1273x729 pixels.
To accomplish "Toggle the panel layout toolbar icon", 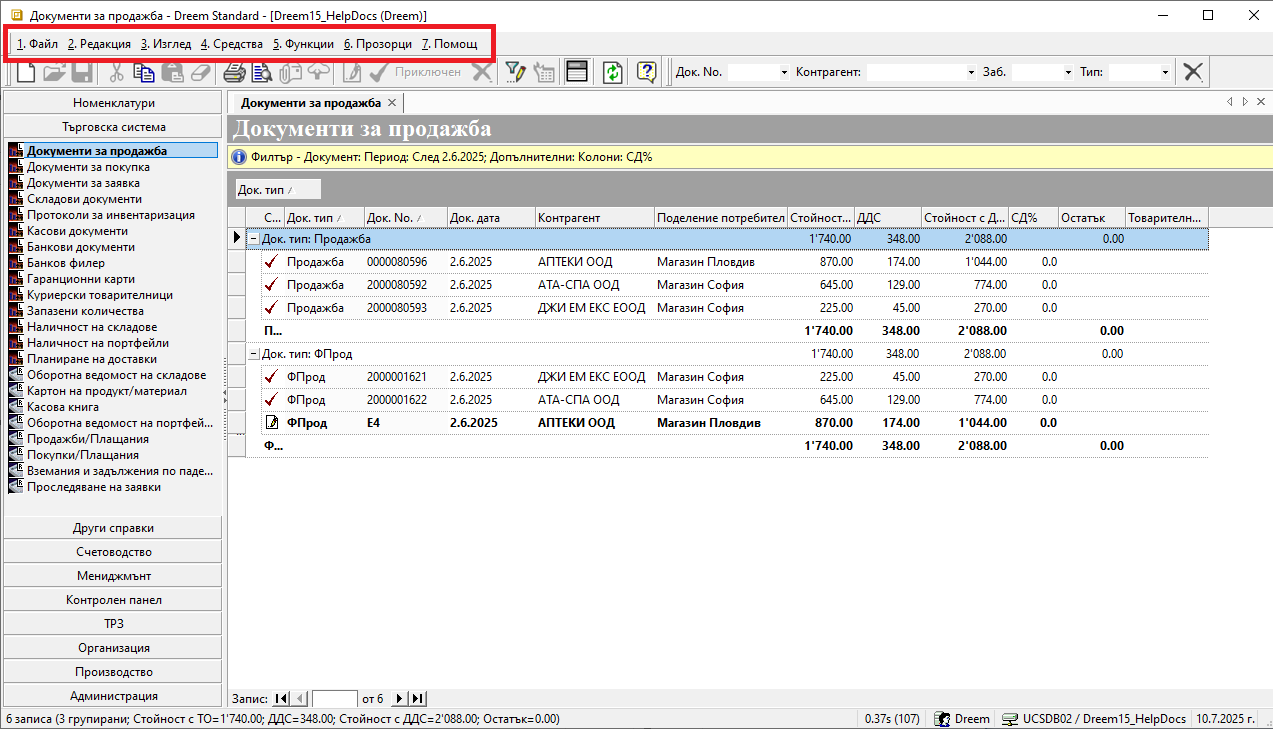I will [576, 72].
